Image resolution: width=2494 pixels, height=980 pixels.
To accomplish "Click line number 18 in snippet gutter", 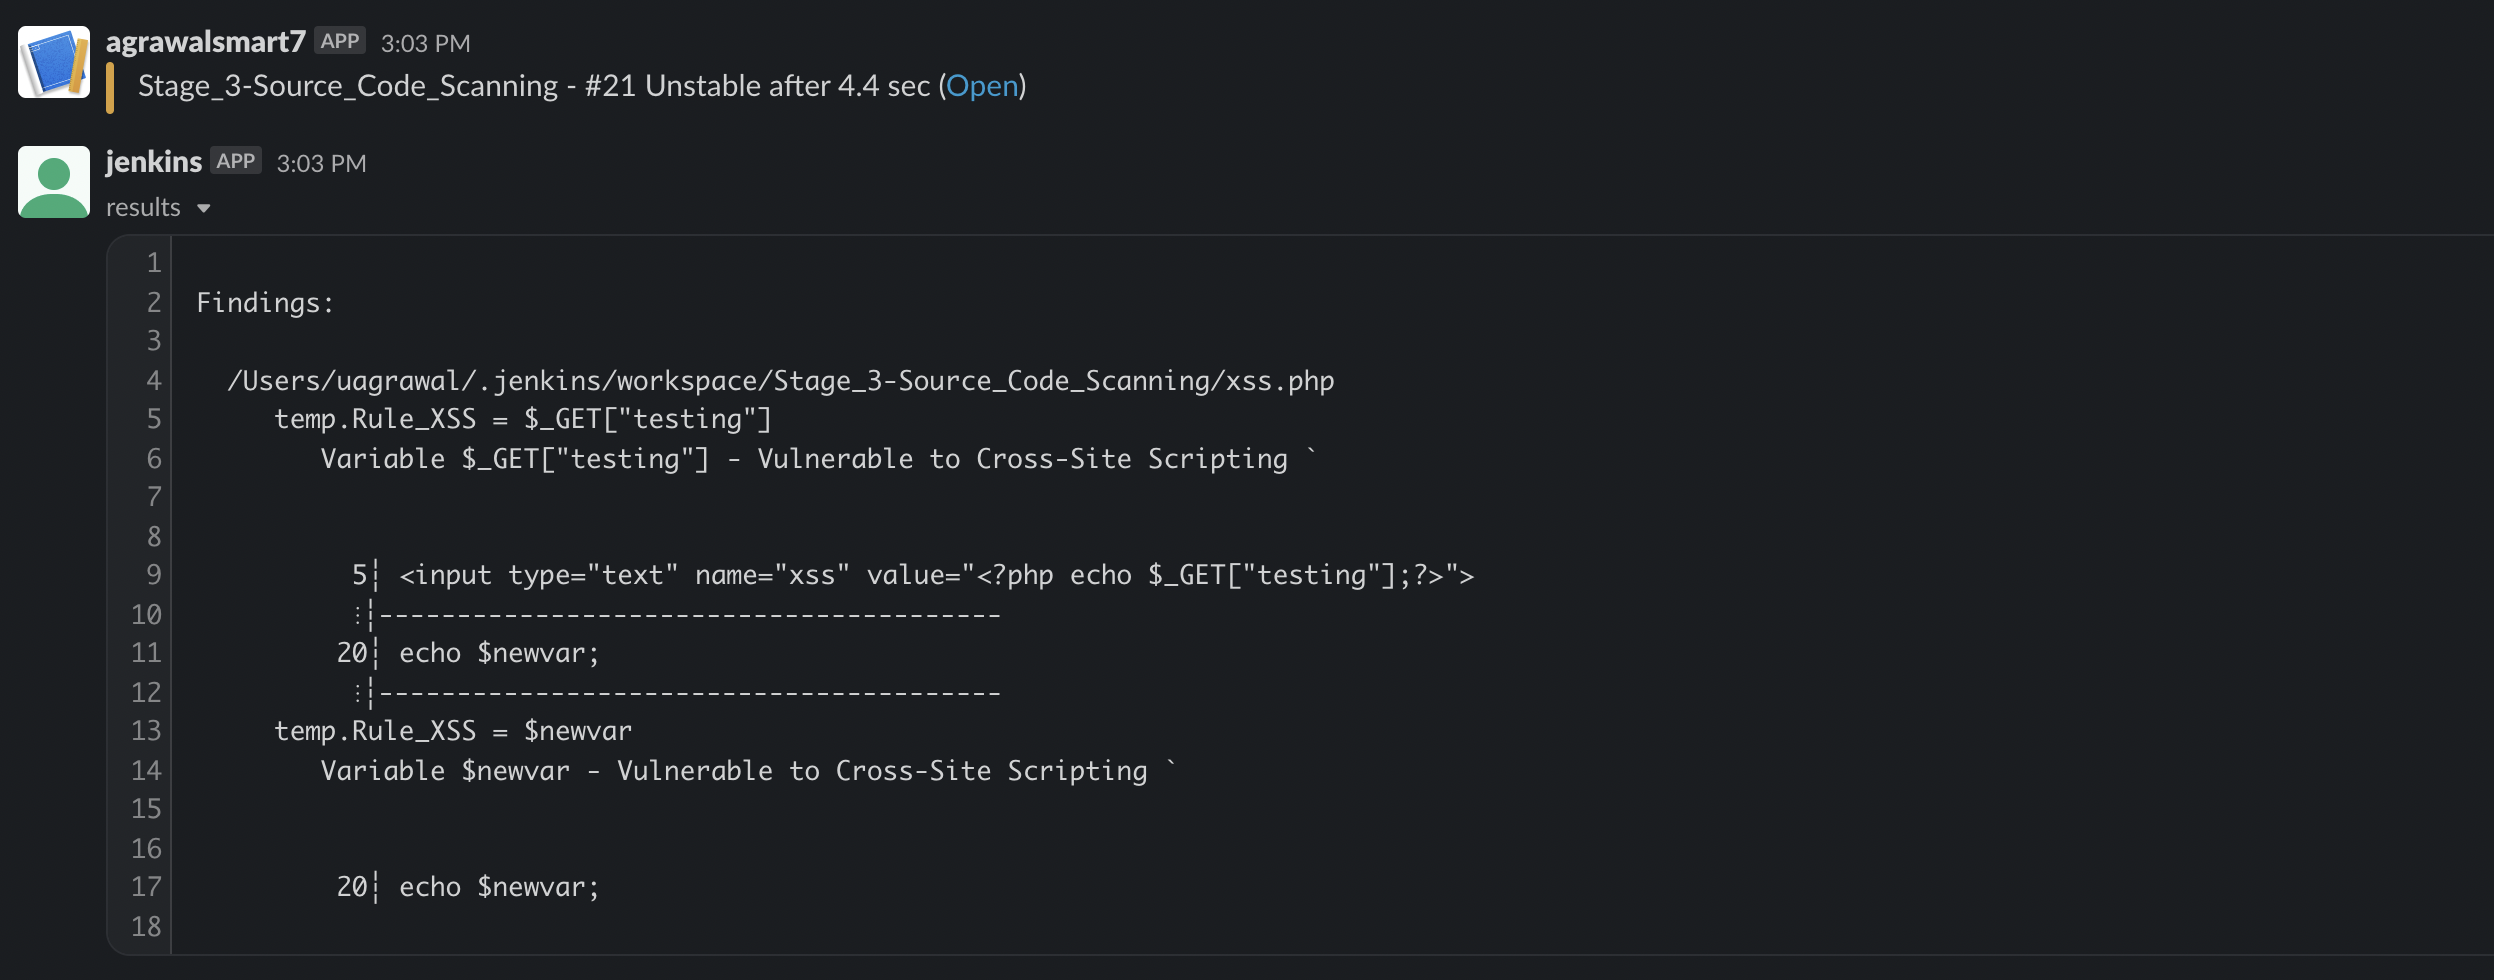I will pyautogui.click(x=146, y=927).
